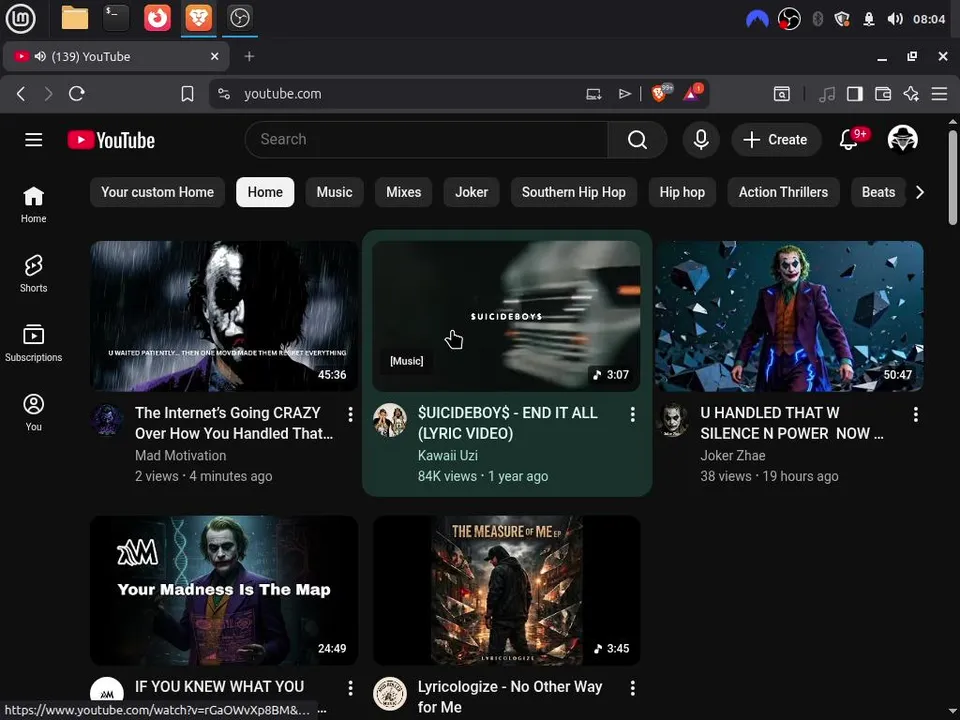960x720 pixels.
Task: Click the search magnifier button
Action: tap(637, 140)
